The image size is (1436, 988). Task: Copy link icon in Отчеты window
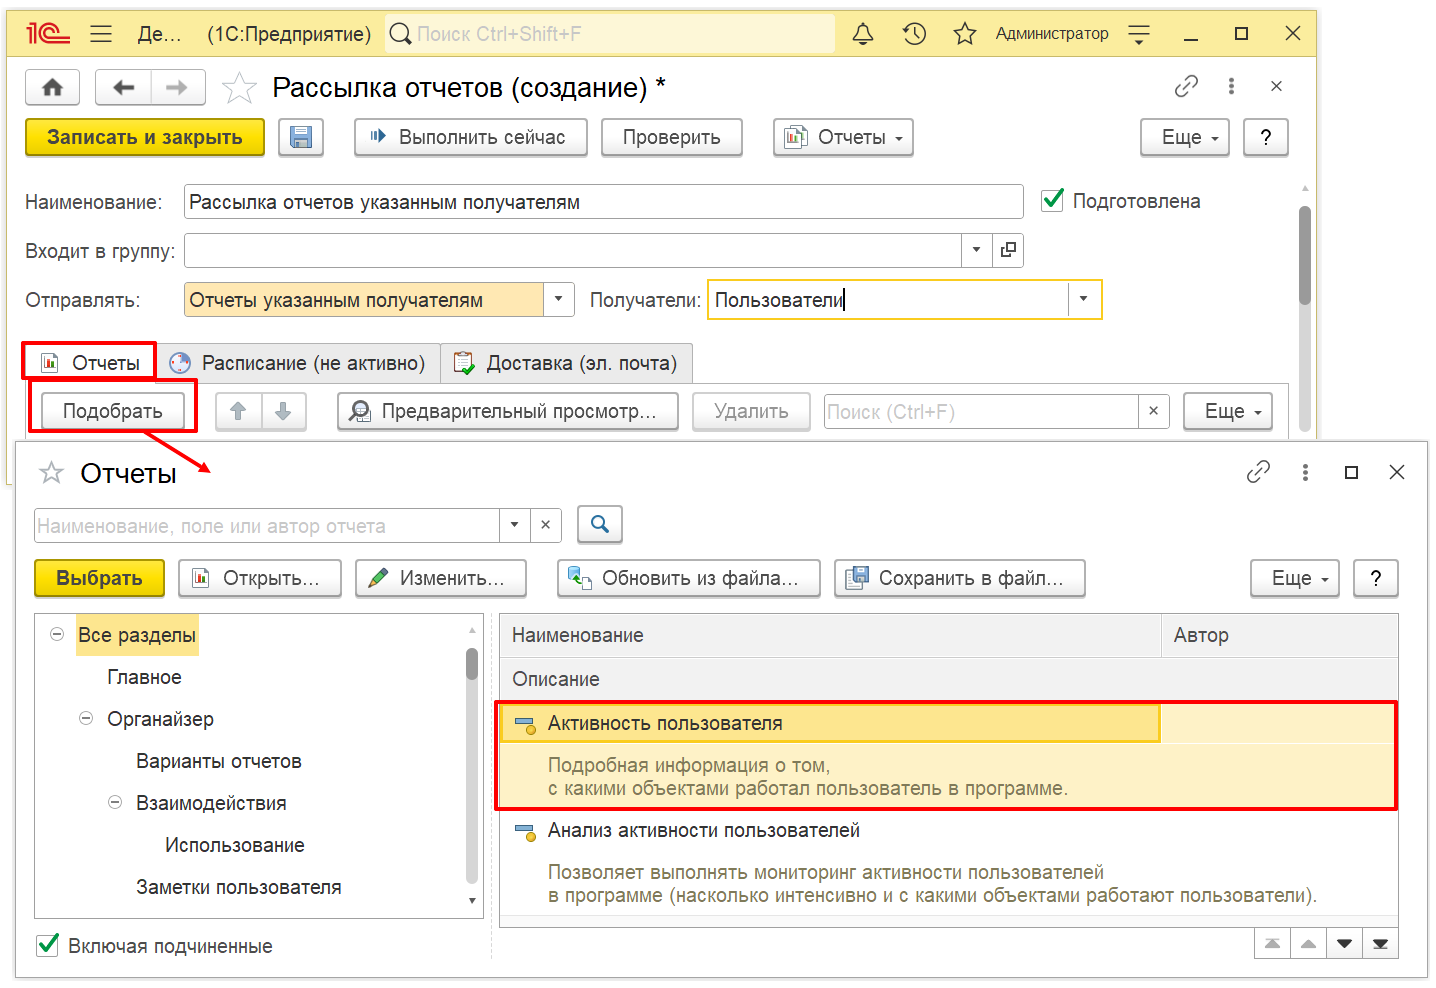coord(1258,472)
